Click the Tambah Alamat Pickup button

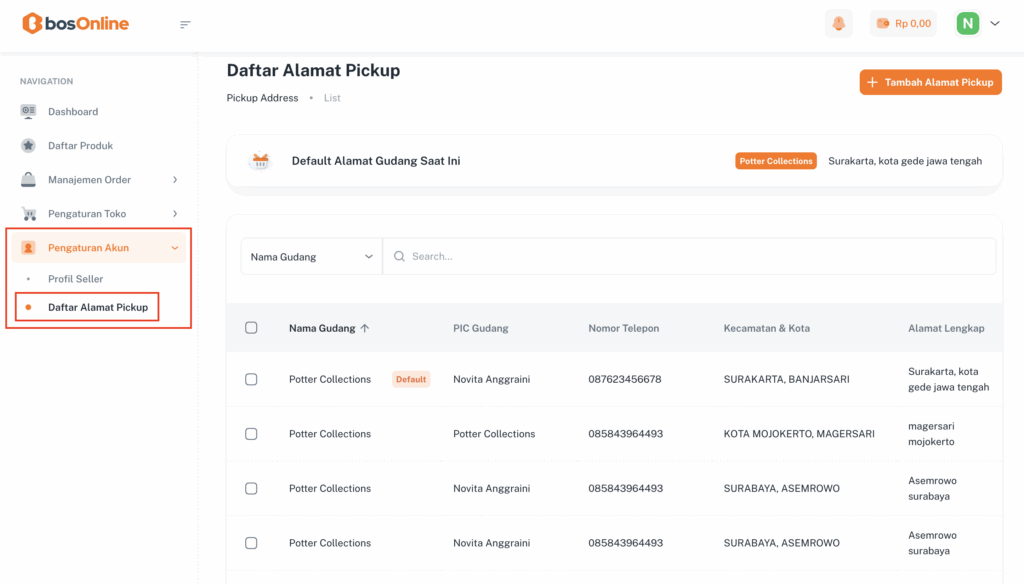pyautogui.click(x=930, y=82)
